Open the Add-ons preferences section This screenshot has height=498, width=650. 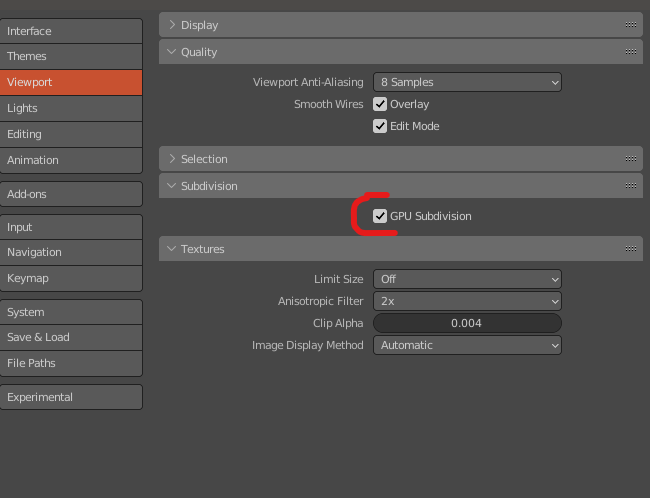coord(71,194)
